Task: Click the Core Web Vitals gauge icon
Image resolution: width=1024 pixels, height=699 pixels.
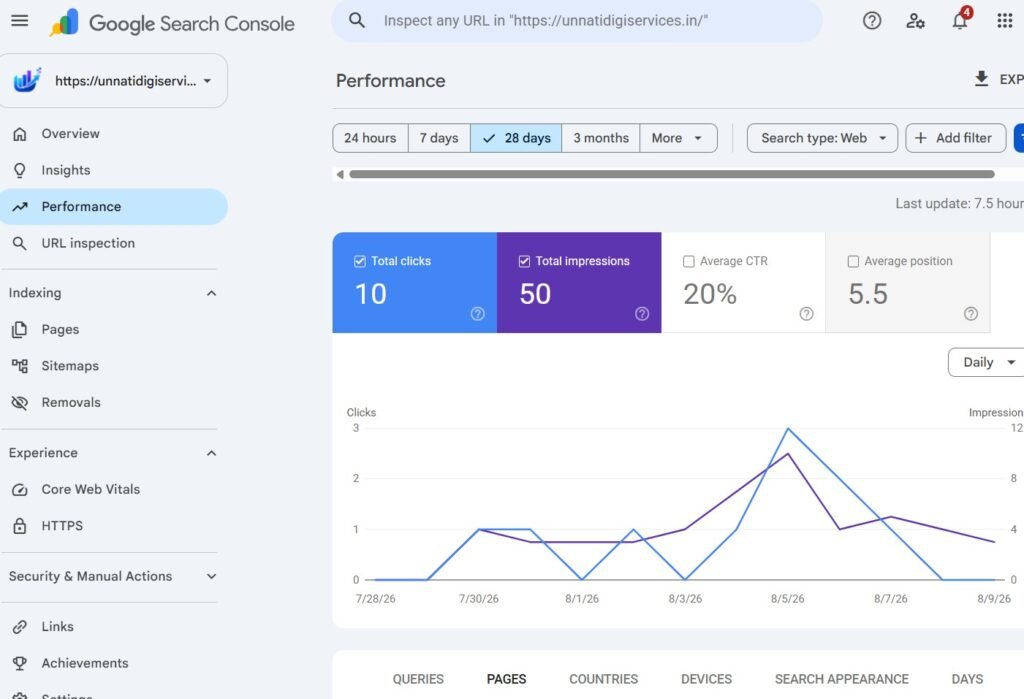Action: pyautogui.click(x=20, y=489)
